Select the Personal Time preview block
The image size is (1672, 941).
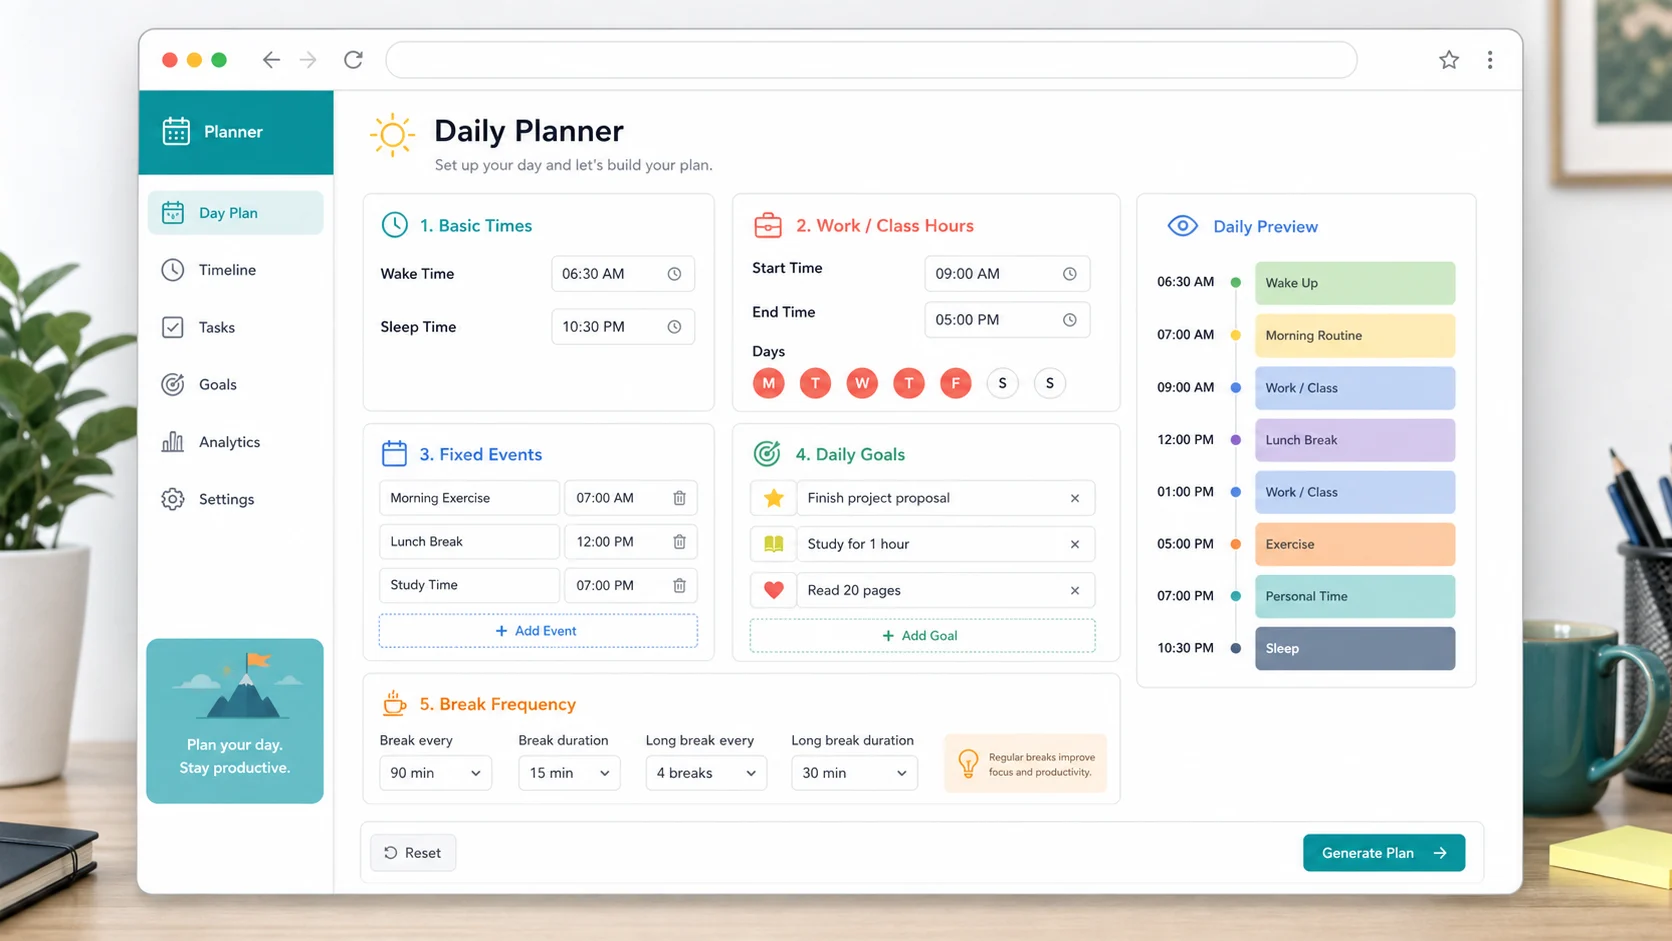pyautogui.click(x=1355, y=596)
